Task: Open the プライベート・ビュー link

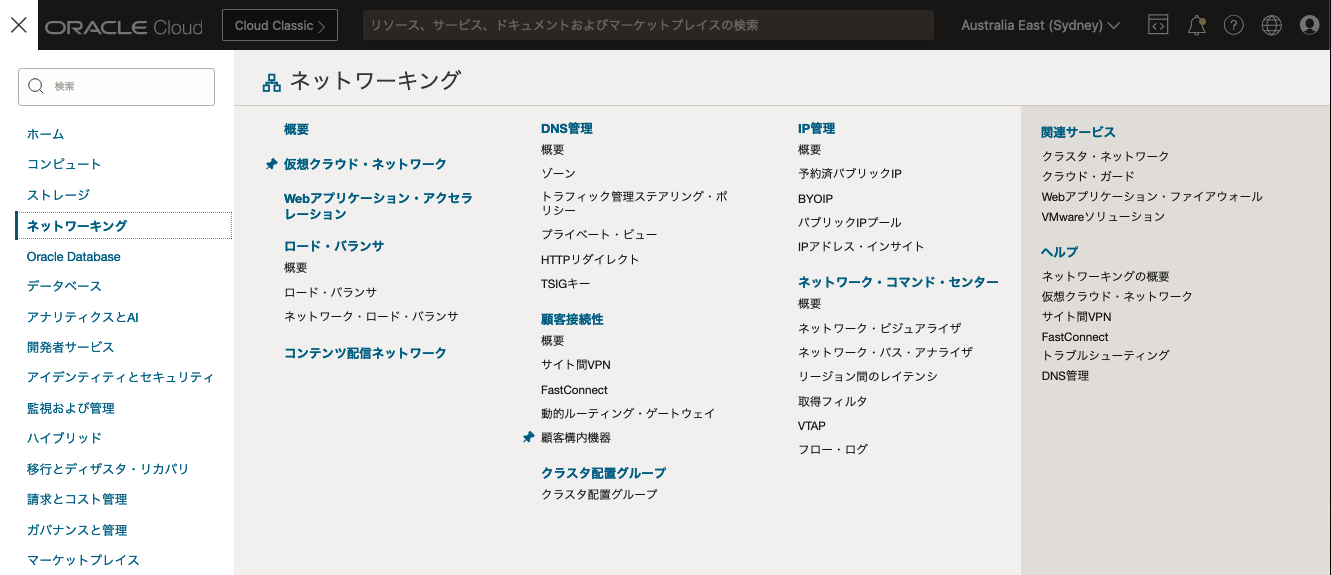Action: tap(599, 235)
